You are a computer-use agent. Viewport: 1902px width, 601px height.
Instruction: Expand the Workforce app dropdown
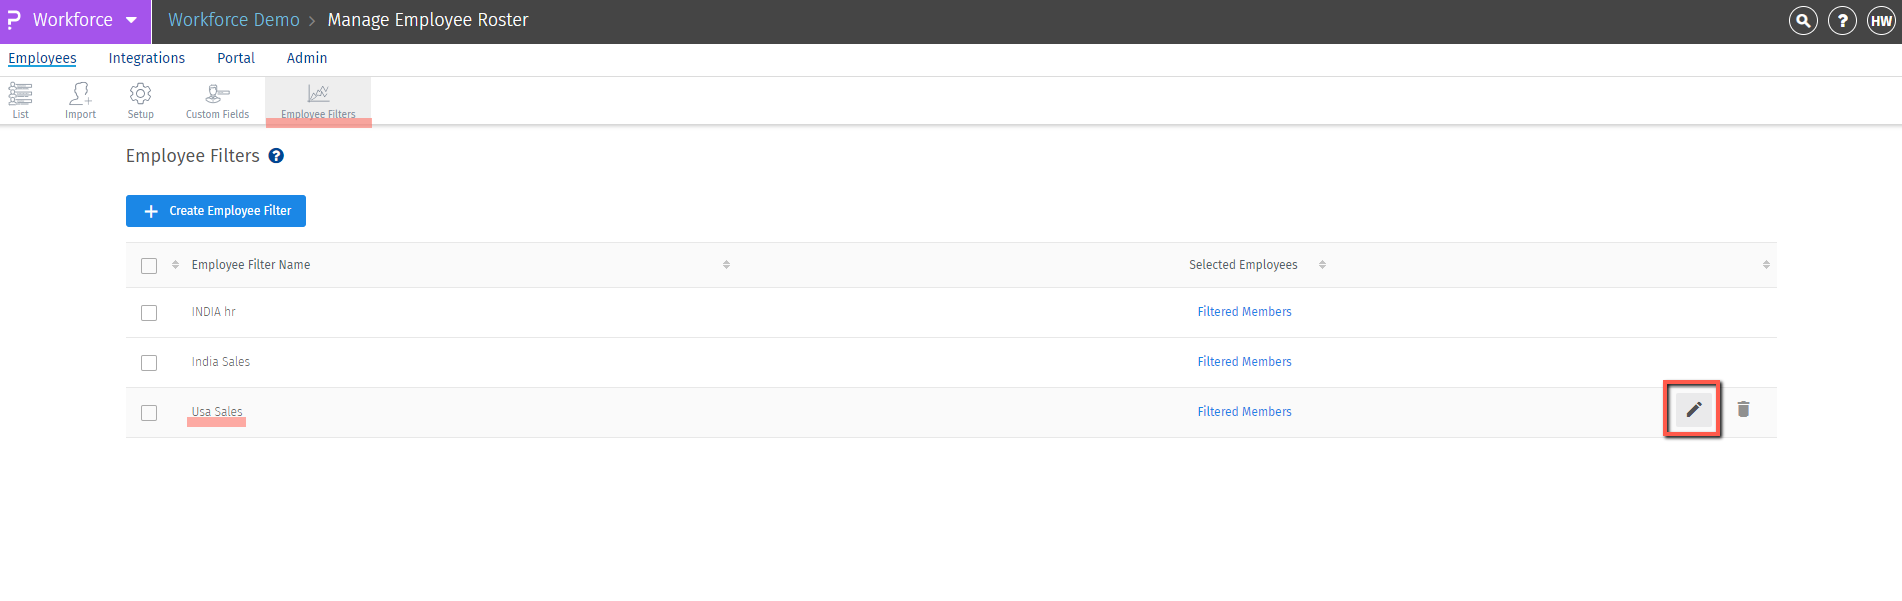click(131, 20)
